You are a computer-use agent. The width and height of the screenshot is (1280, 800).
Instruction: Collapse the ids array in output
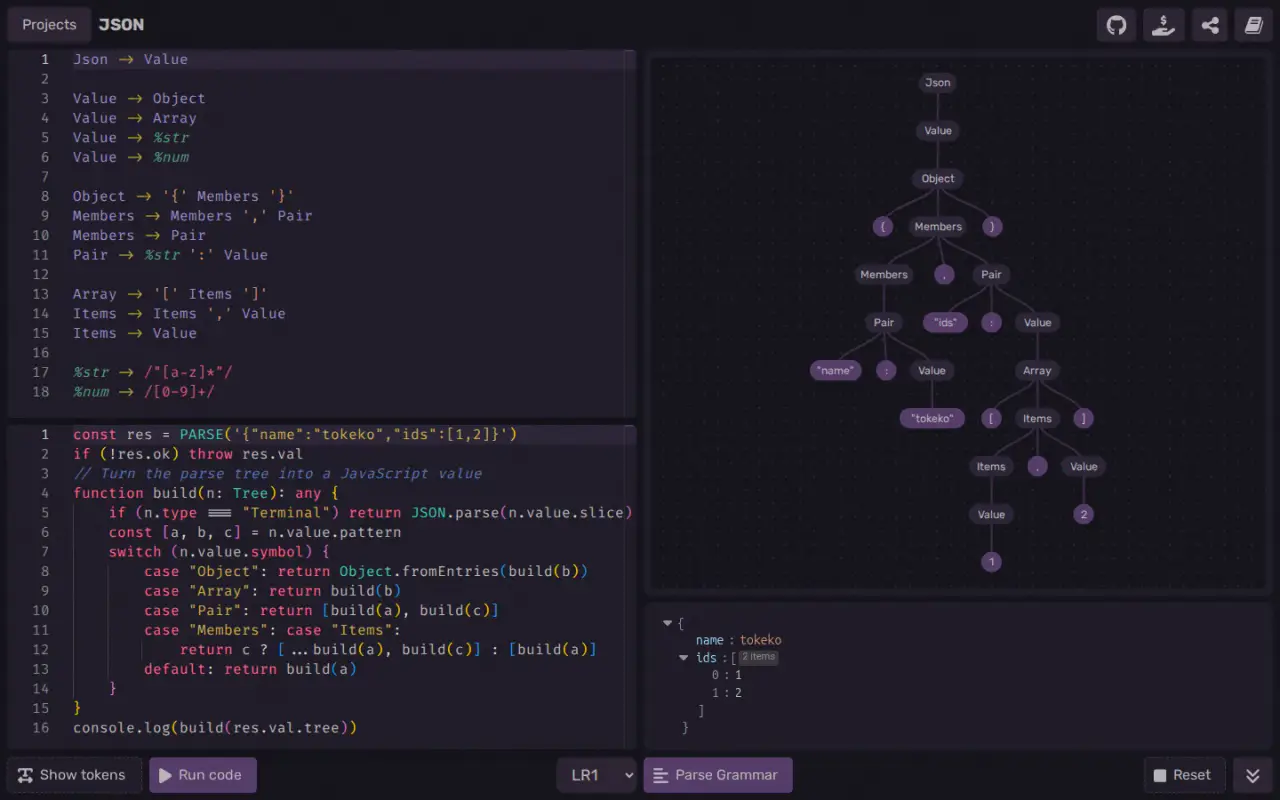tap(684, 658)
